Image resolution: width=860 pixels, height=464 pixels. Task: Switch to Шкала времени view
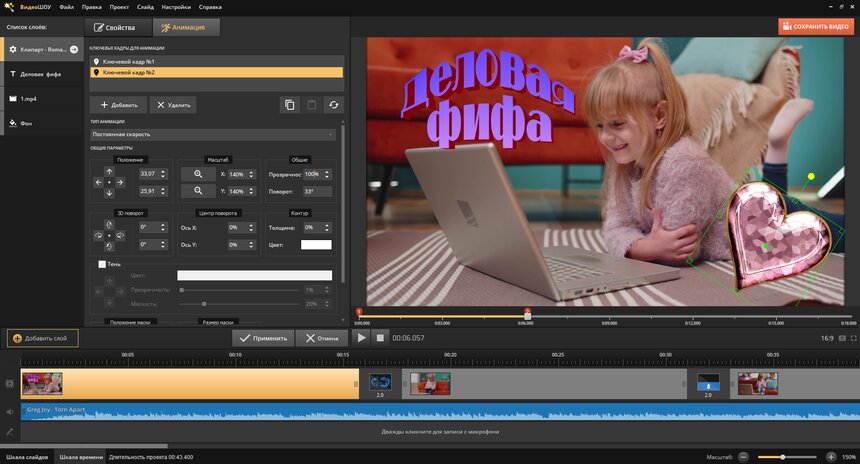[x=81, y=457]
